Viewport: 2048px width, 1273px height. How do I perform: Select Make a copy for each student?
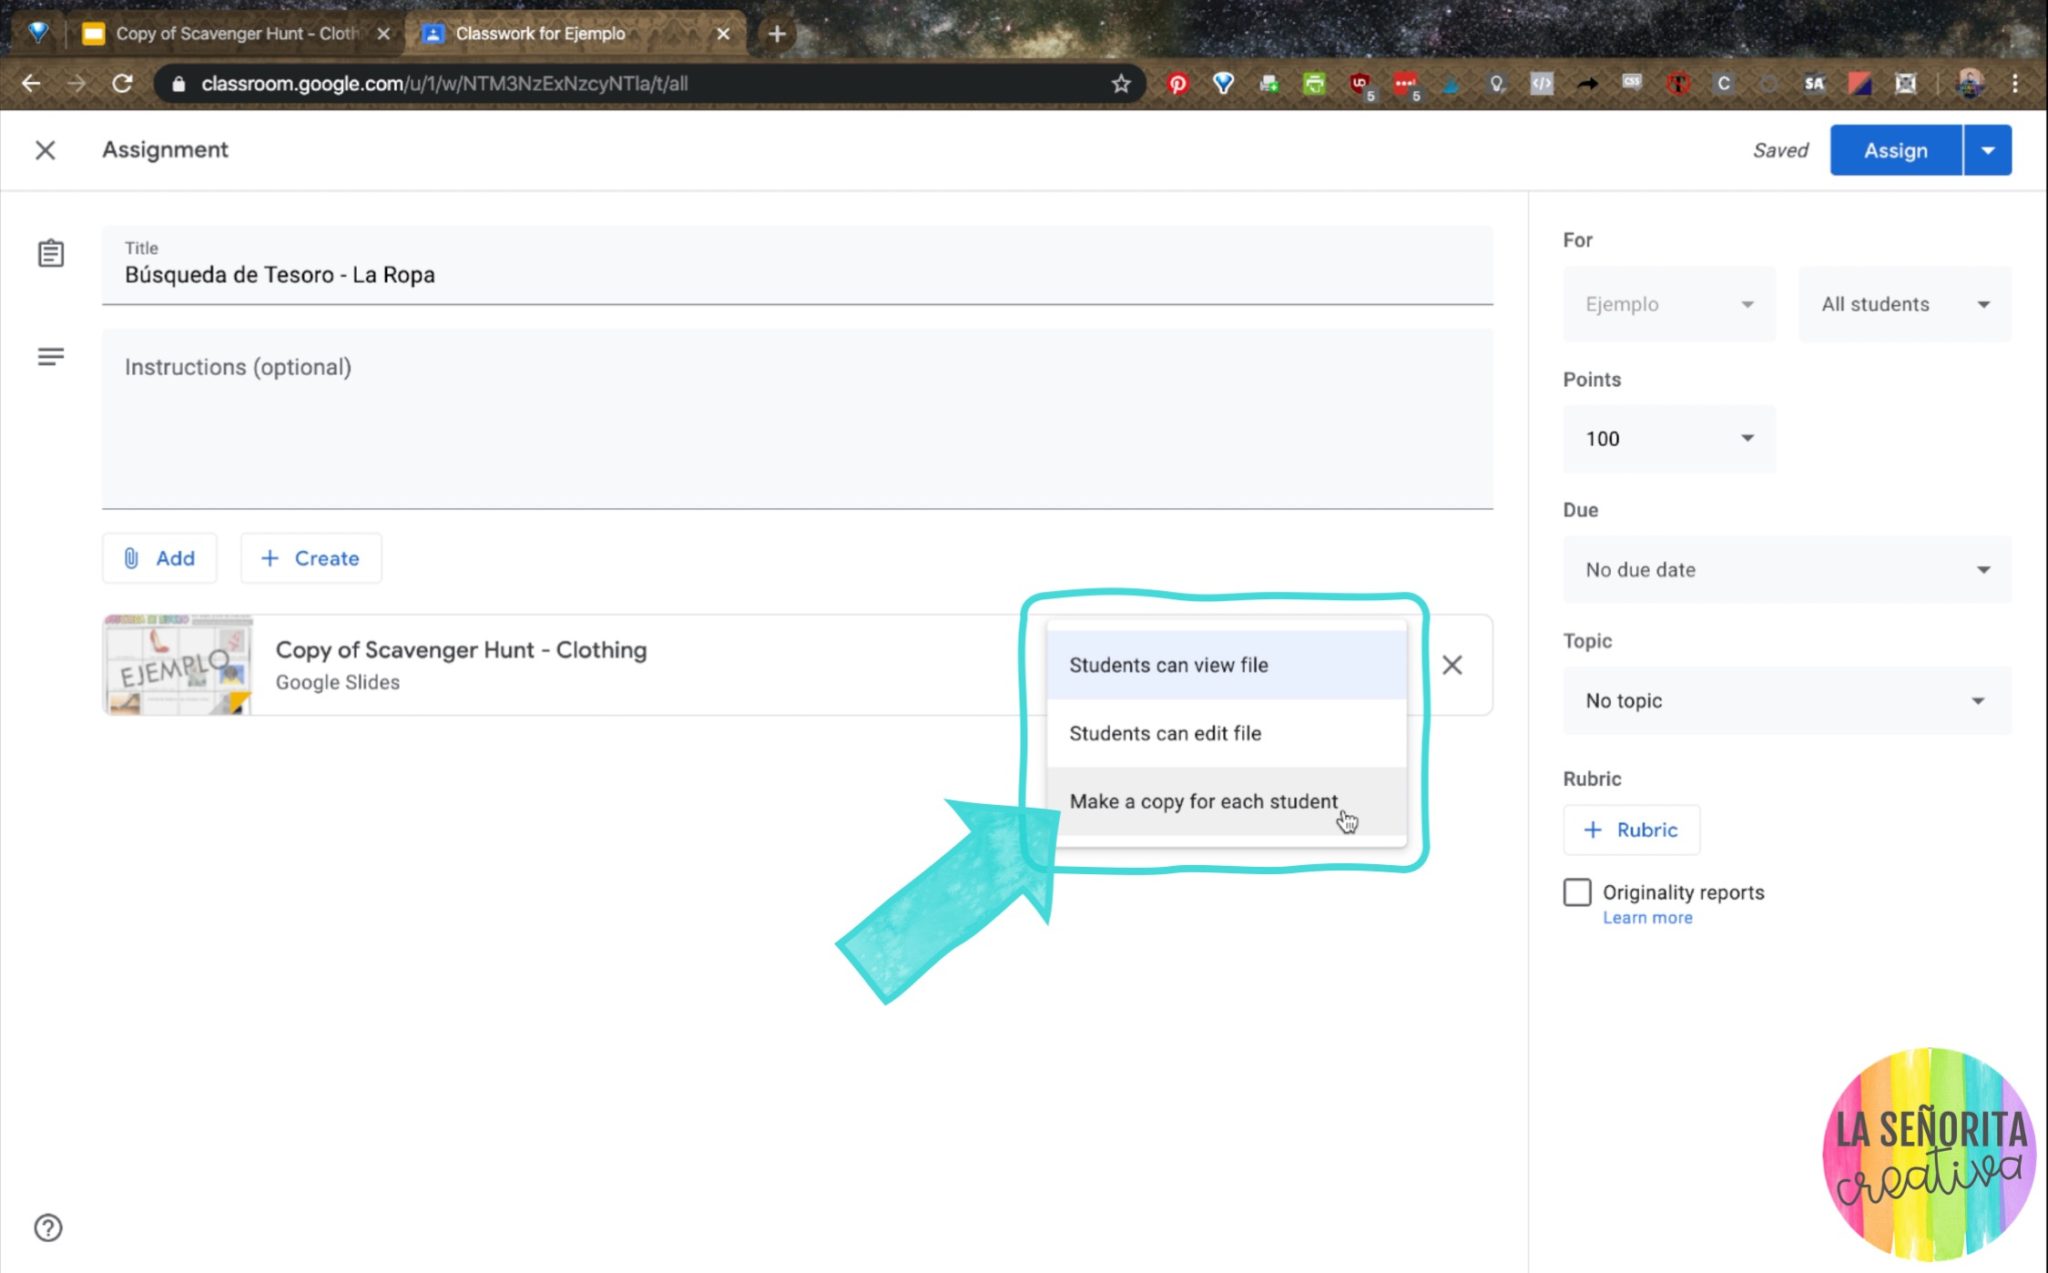click(x=1204, y=801)
